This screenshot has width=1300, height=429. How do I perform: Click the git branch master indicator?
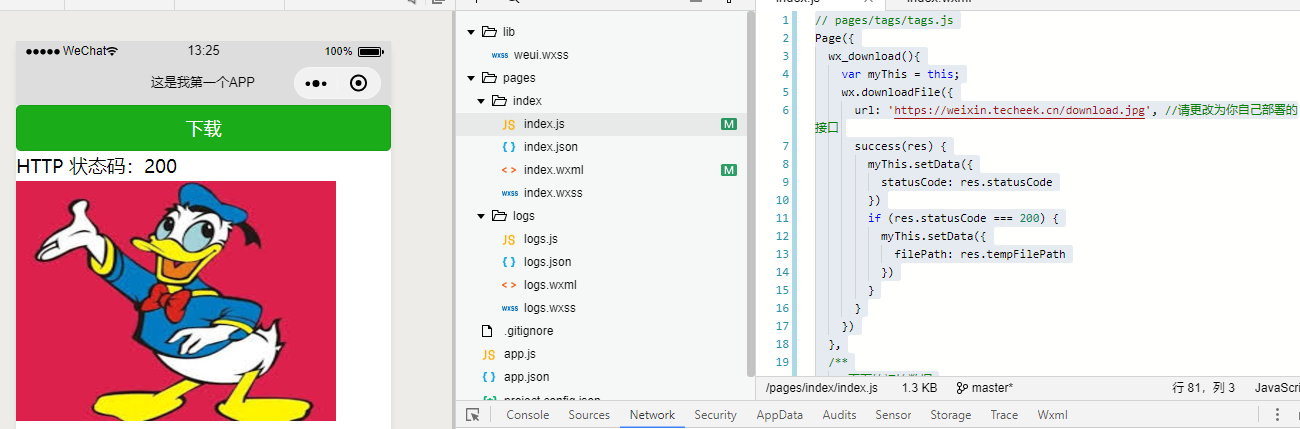(x=984, y=387)
